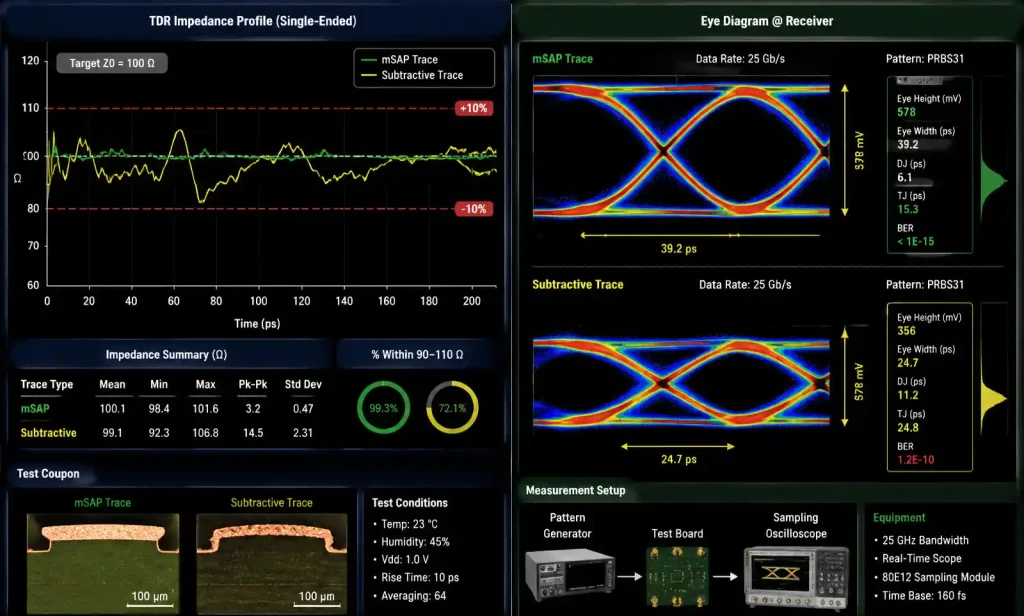The height and width of the screenshot is (616, 1024).
Task: Click the mSAP BER value < 1E-15
Action: point(915,242)
